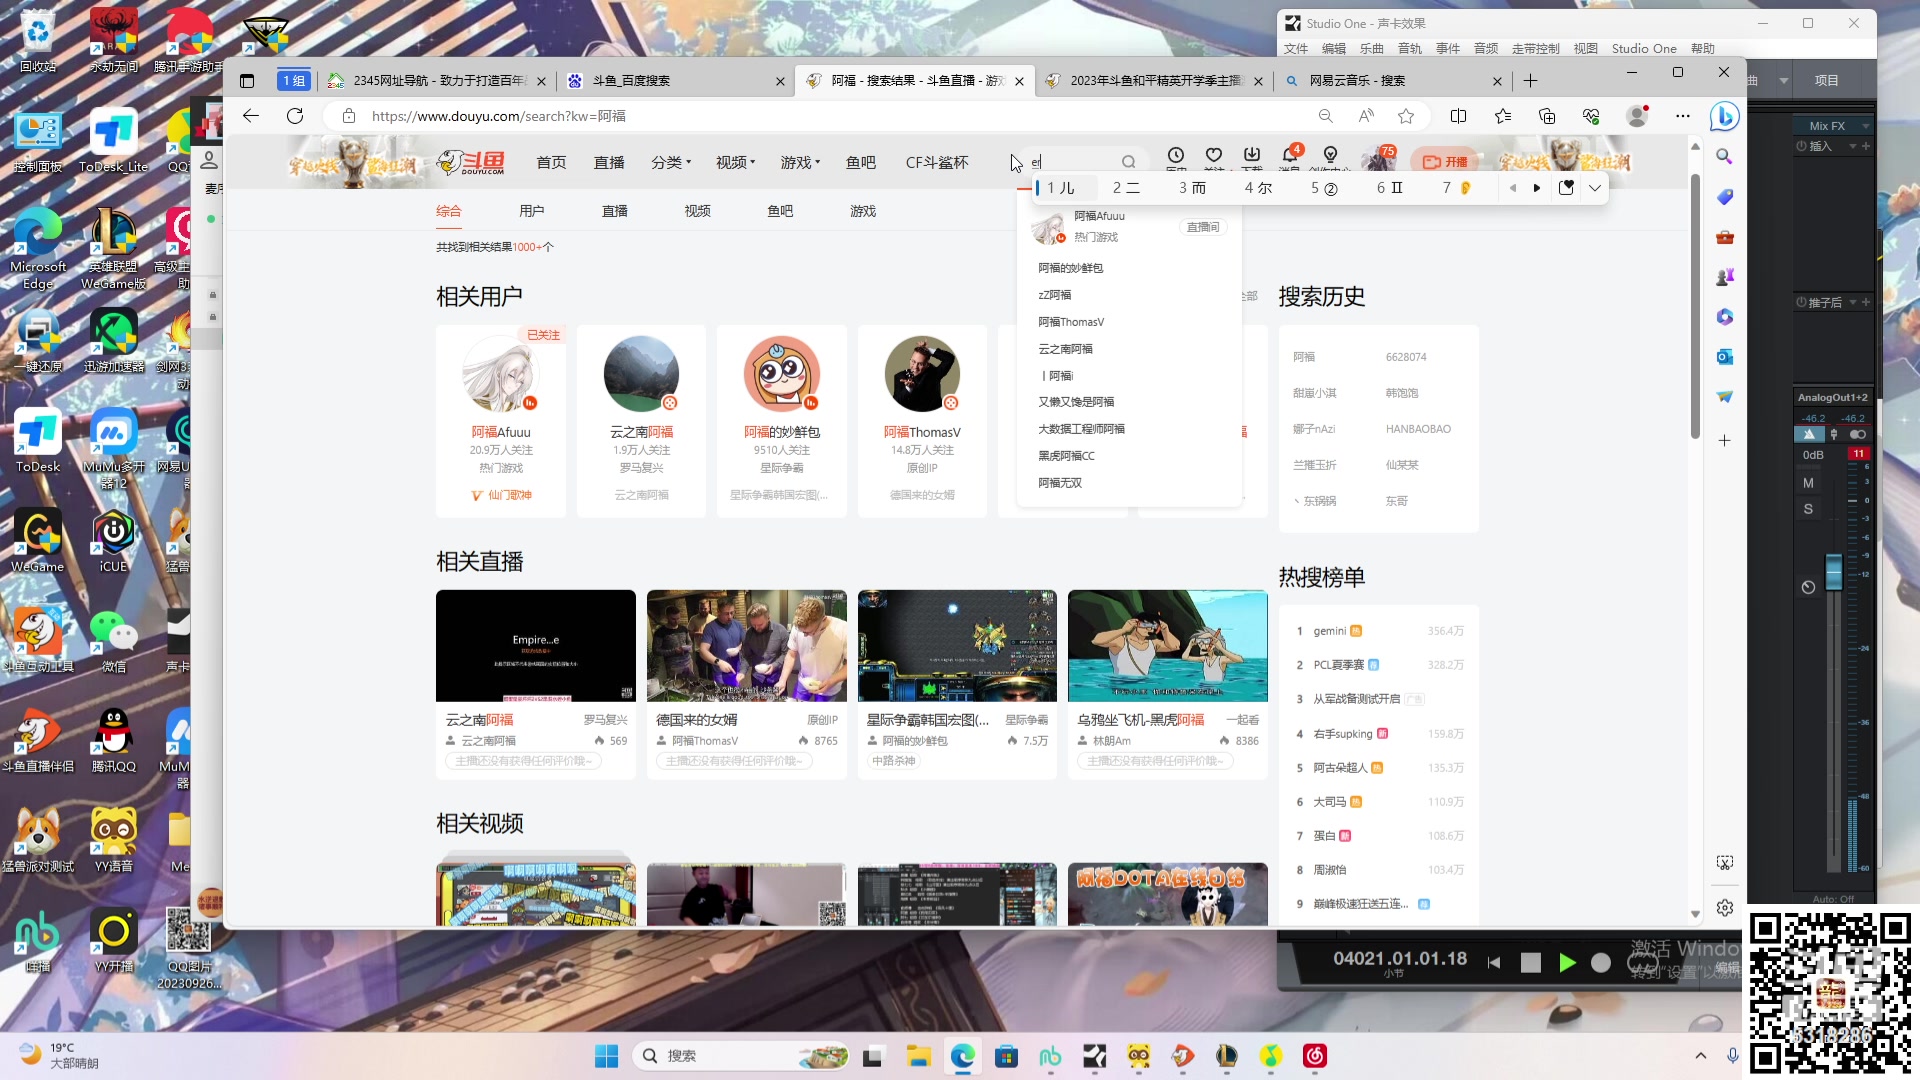The image size is (1920, 1080).
Task: Click the red 开播 start-streaming button
Action: (x=1445, y=162)
